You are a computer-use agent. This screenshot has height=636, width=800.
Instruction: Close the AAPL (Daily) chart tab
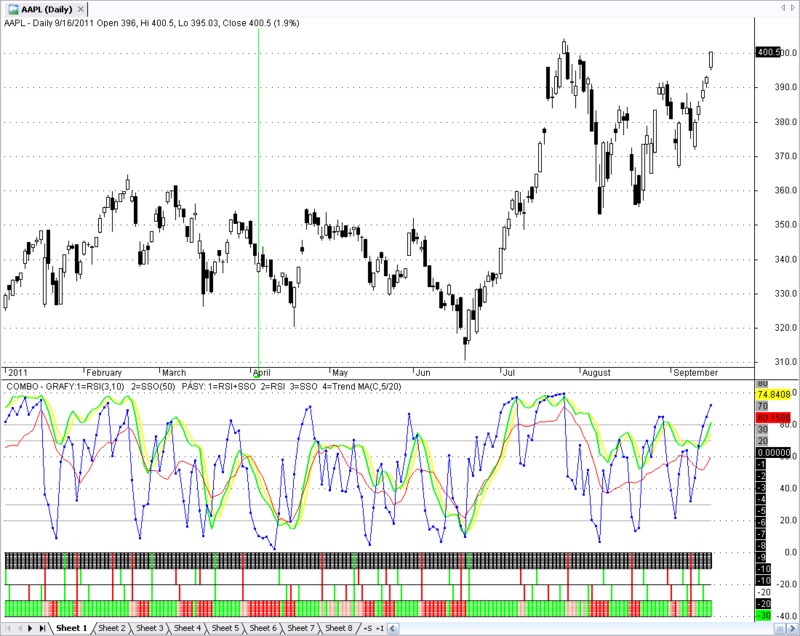80,9
